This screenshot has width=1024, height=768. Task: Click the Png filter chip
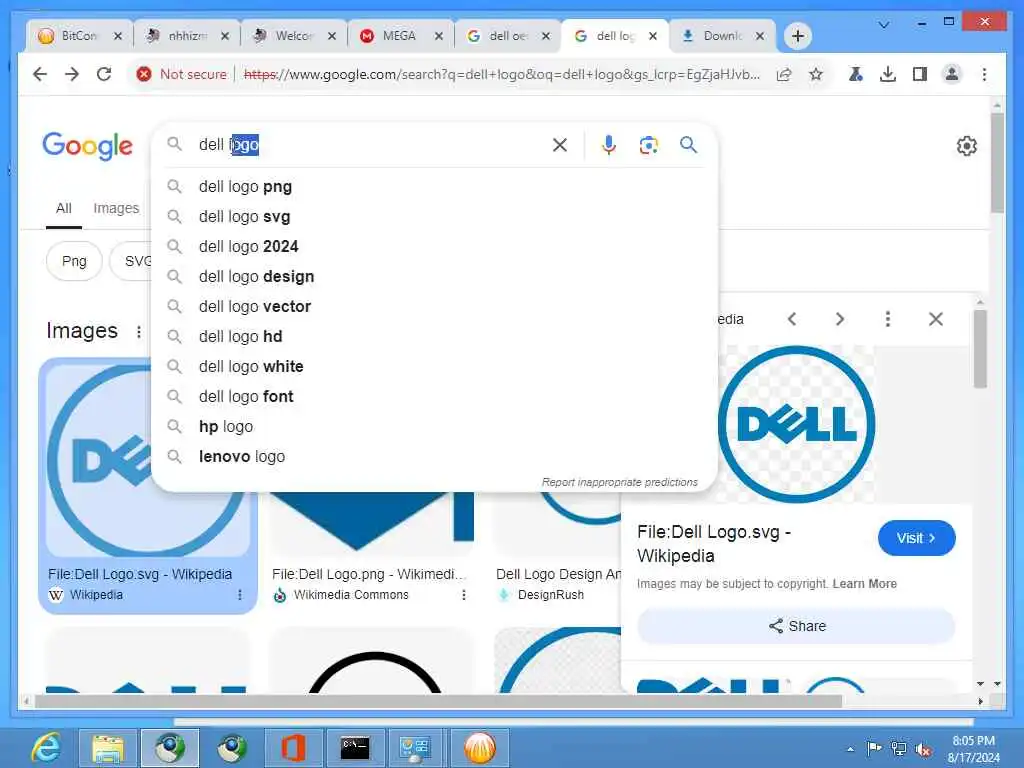(74, 261)
